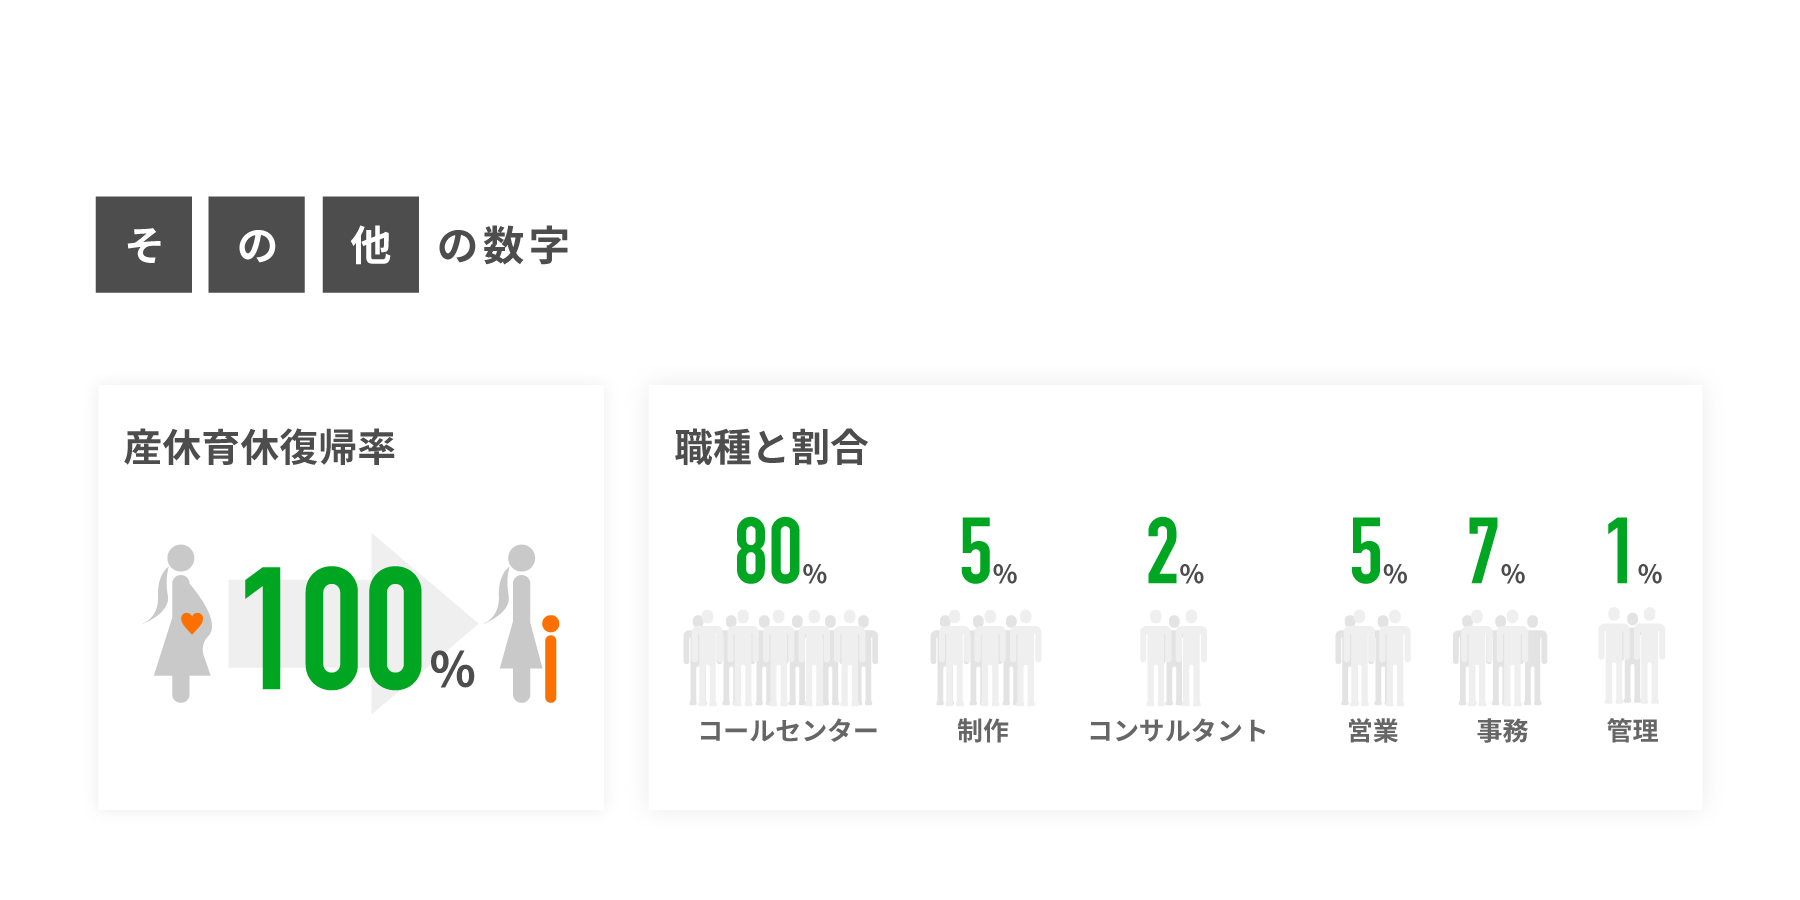
Task: Click the dark そ heading tile
Action: (144, 244)
